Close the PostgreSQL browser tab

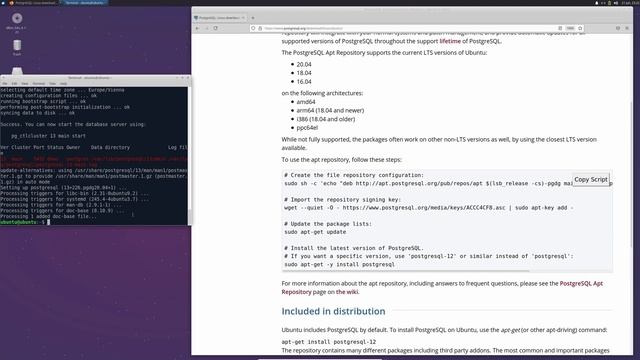243,18
